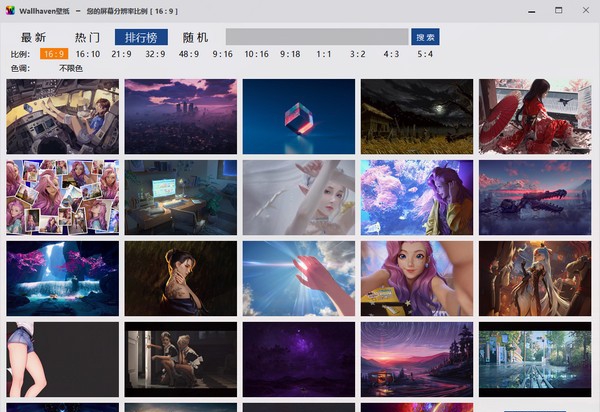Open the hand reaching toward sun wallpaper

pos(299,278)
